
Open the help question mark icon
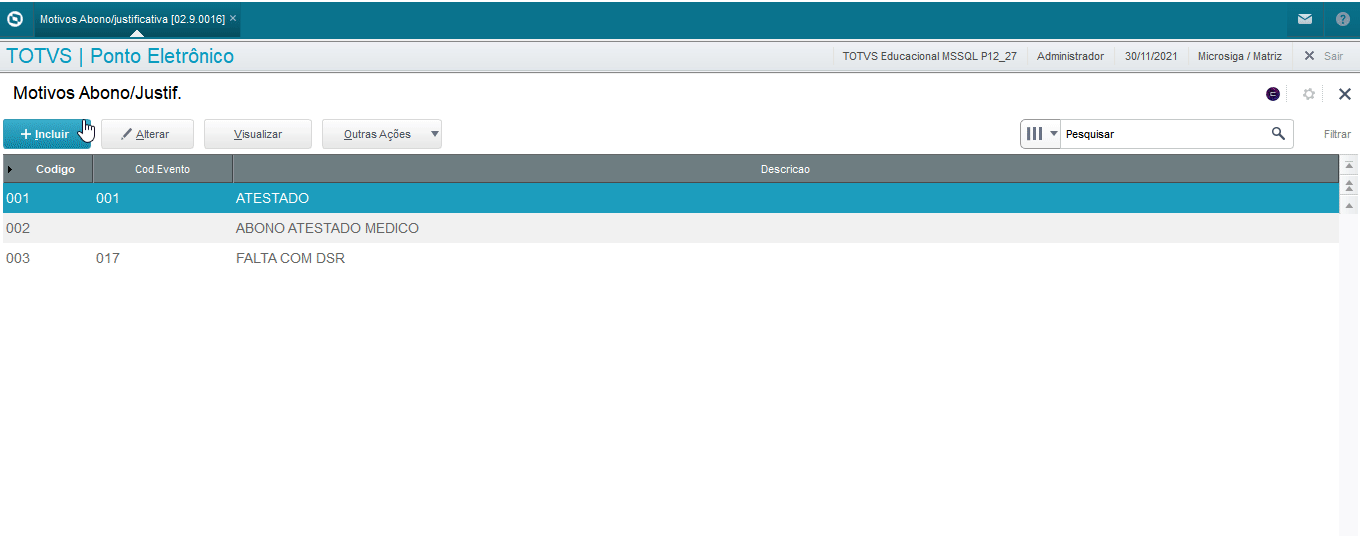[x=1343, y=19]
